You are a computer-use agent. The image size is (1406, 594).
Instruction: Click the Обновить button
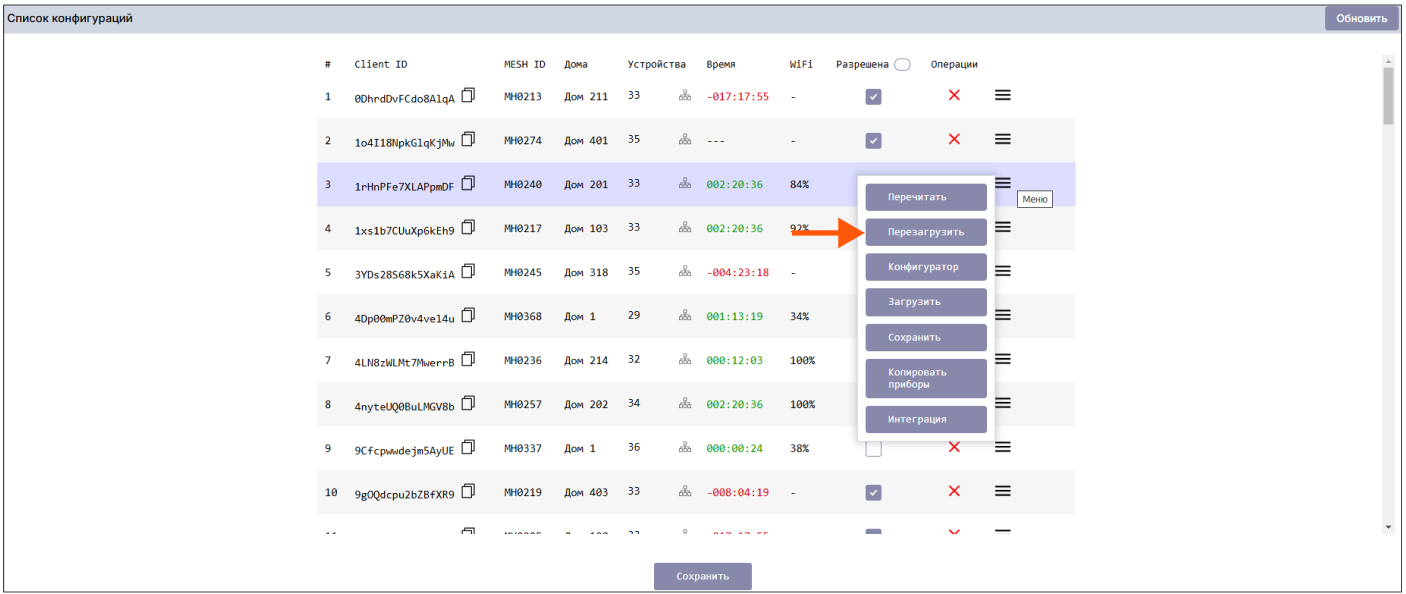point(1361,18)
